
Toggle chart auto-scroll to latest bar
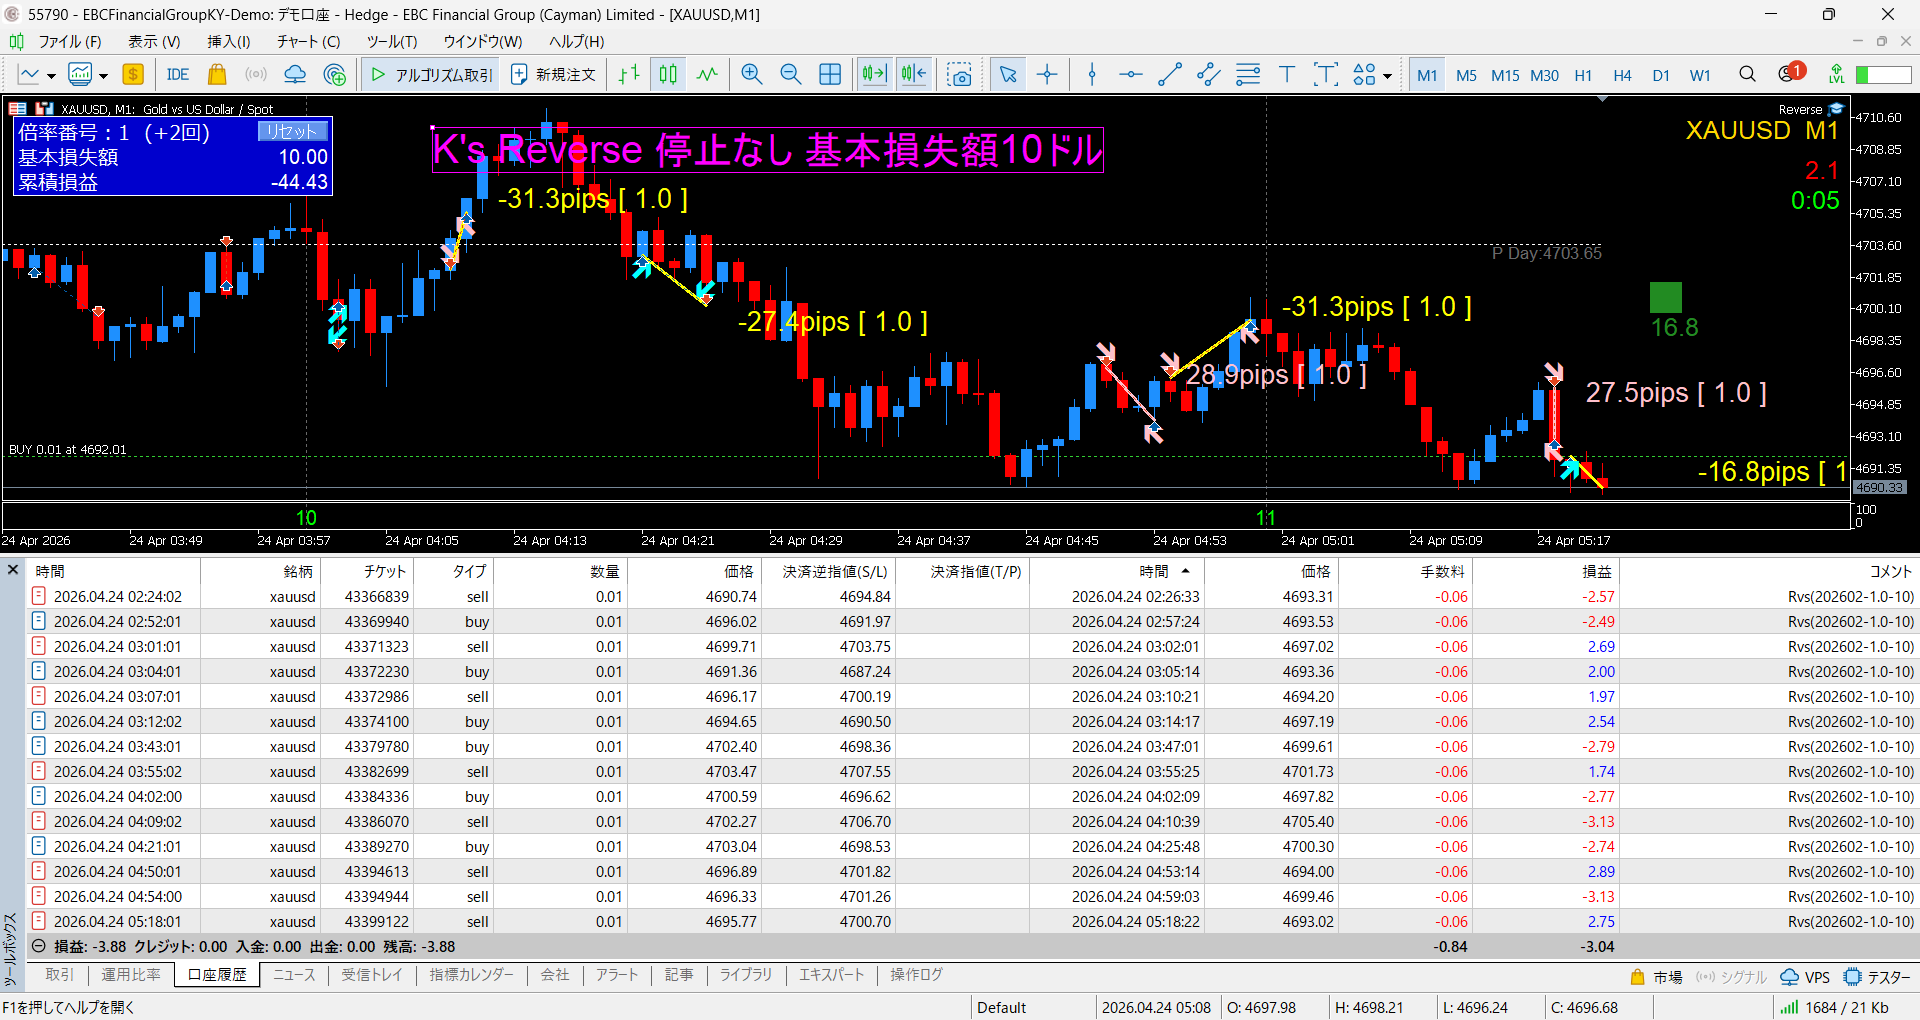click(x=874, y=74)
